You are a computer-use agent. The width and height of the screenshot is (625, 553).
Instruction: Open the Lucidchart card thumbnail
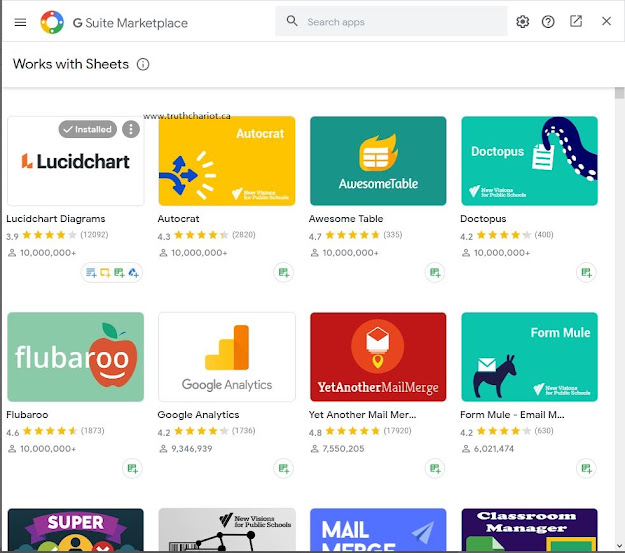tap(76, 161)
